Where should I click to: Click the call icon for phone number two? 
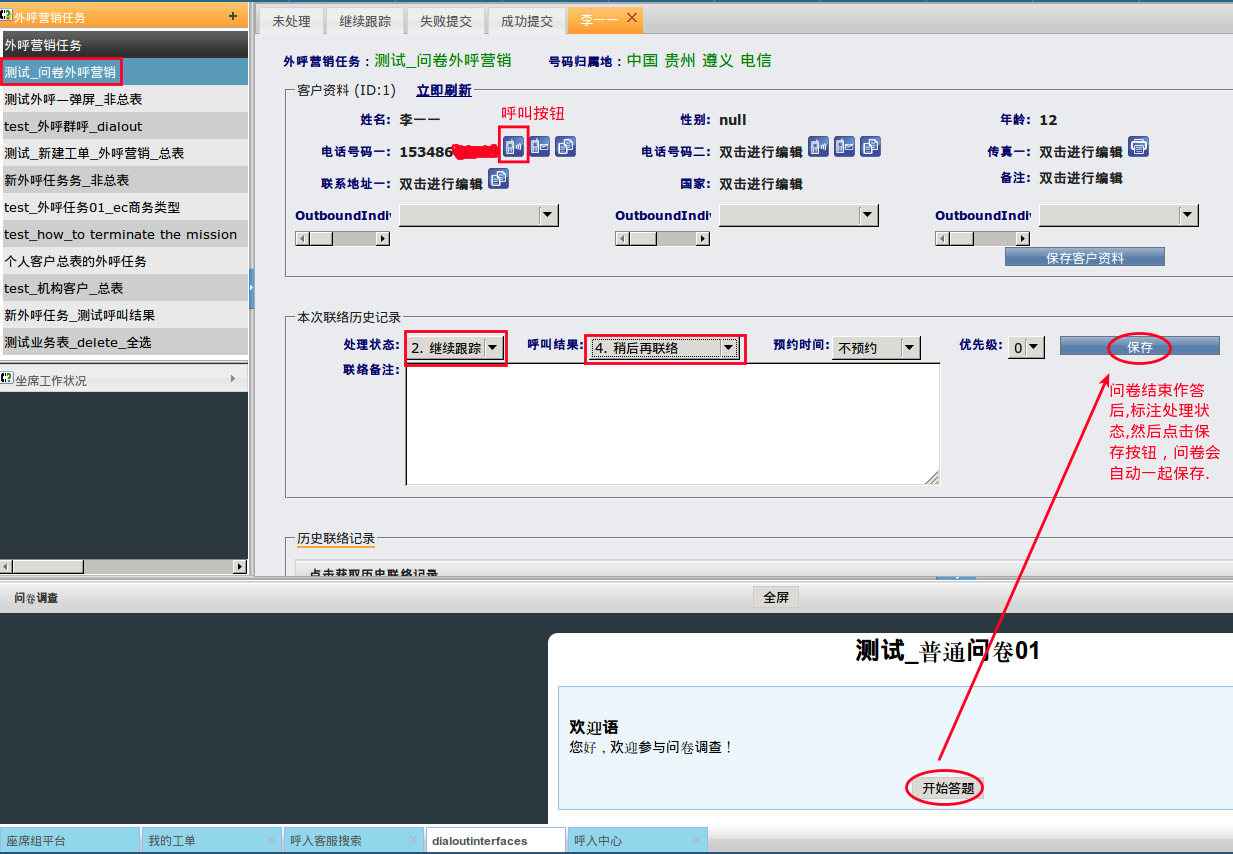click(x=818, y=148)
